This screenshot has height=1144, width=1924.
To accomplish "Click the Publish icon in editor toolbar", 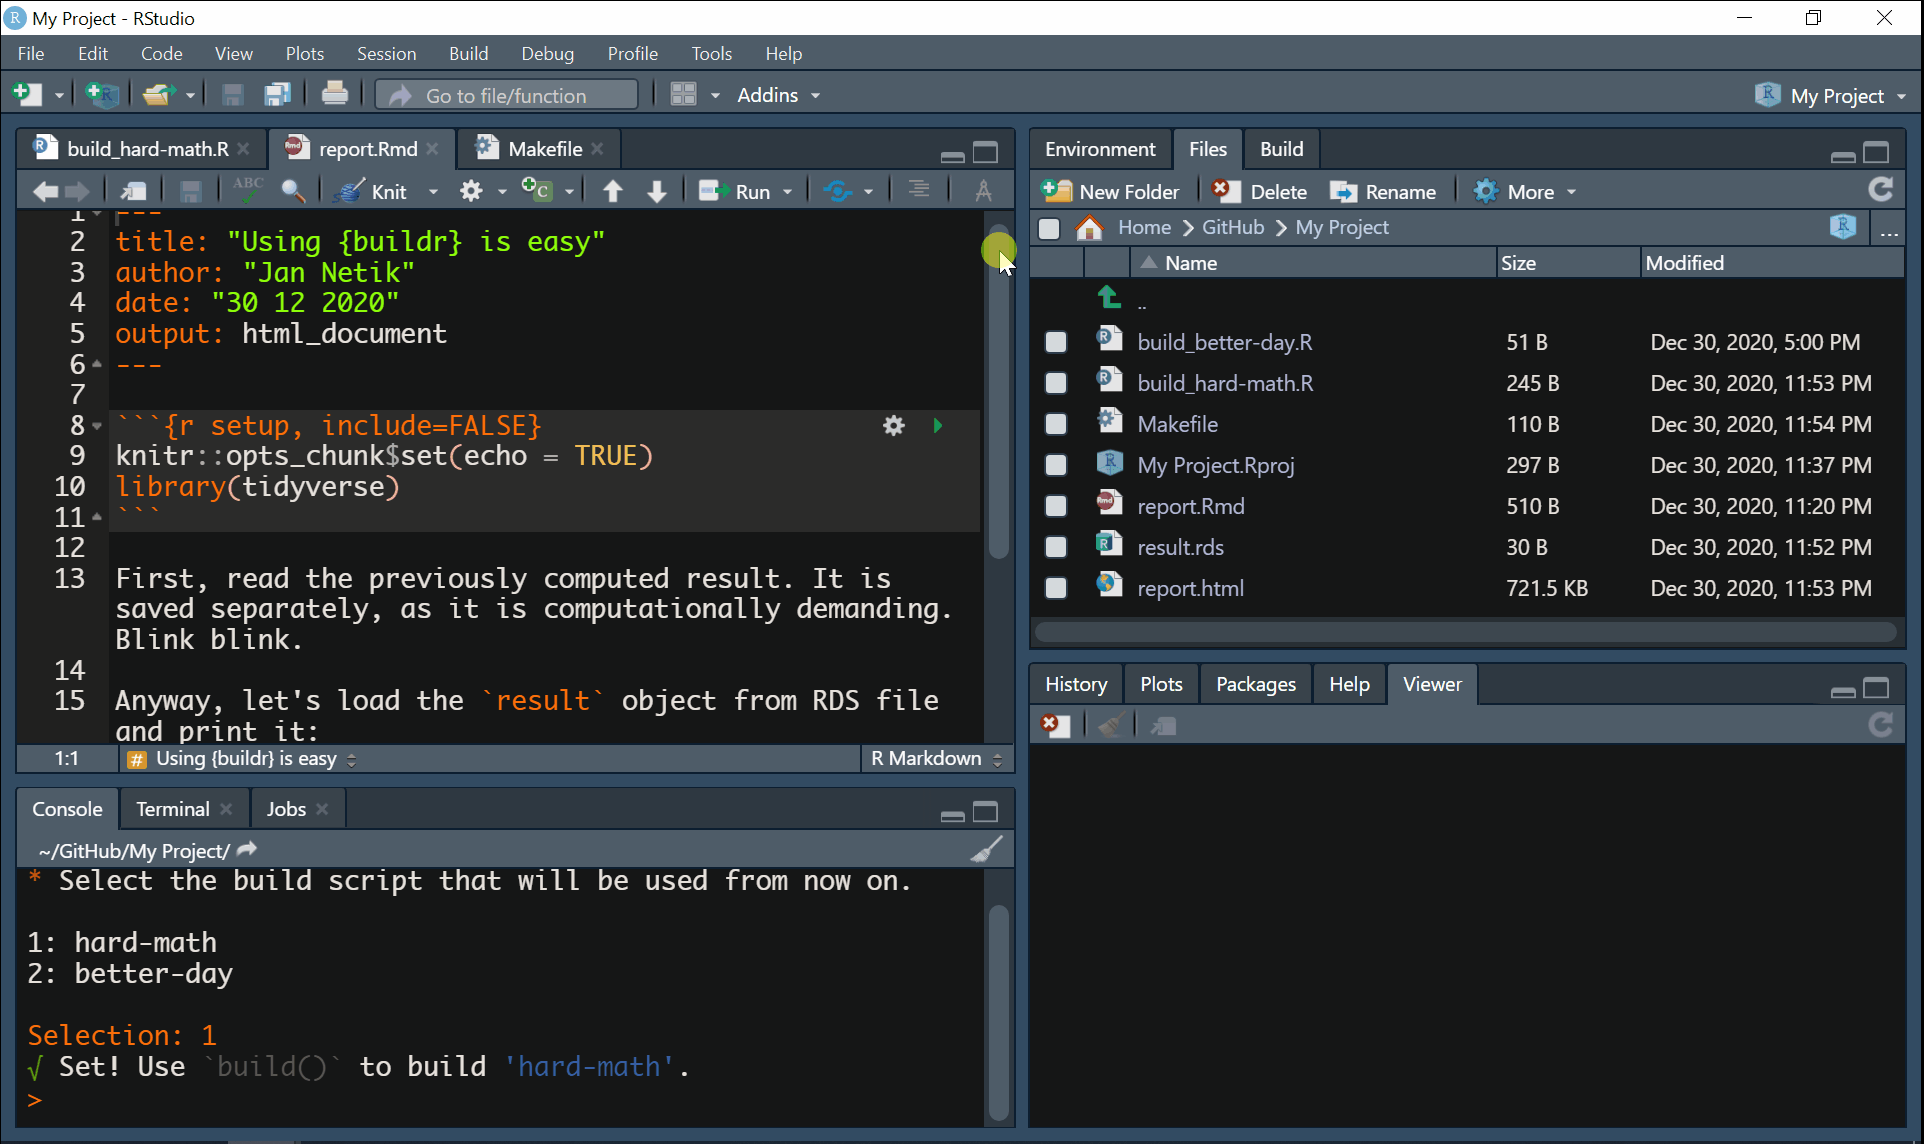I will click(x=837, y=191).
